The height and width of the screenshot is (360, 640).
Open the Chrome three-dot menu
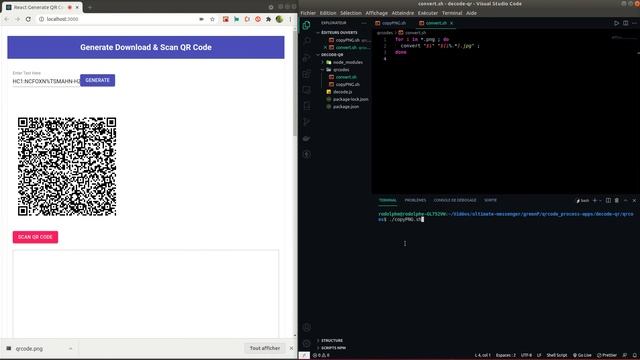click(290, 19)
